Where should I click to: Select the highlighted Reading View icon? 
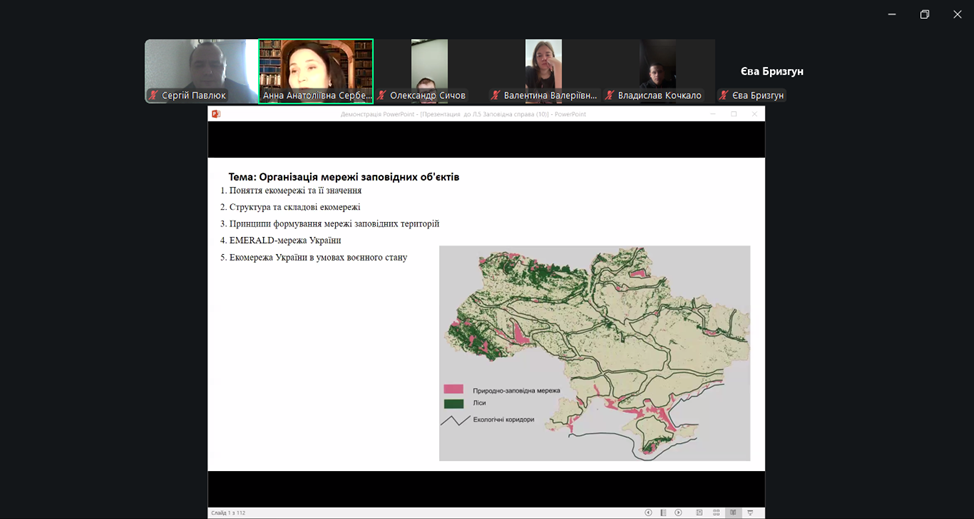coord(733,513)
